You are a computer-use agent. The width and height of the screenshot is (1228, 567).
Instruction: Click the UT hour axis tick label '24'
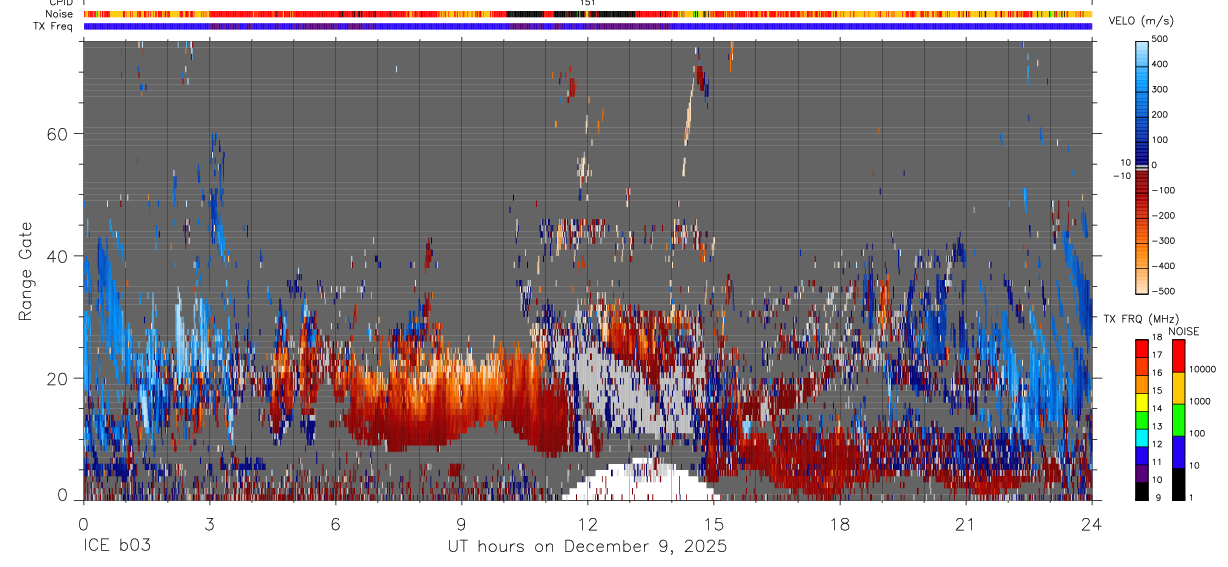tap(1092, 524)
